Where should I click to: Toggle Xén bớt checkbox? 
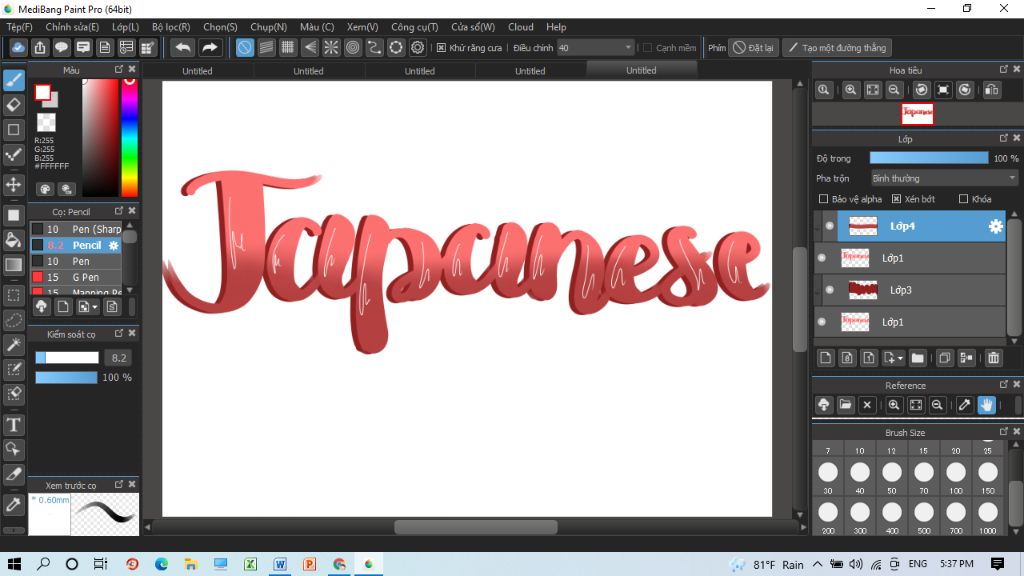click(x=896, y=199)
